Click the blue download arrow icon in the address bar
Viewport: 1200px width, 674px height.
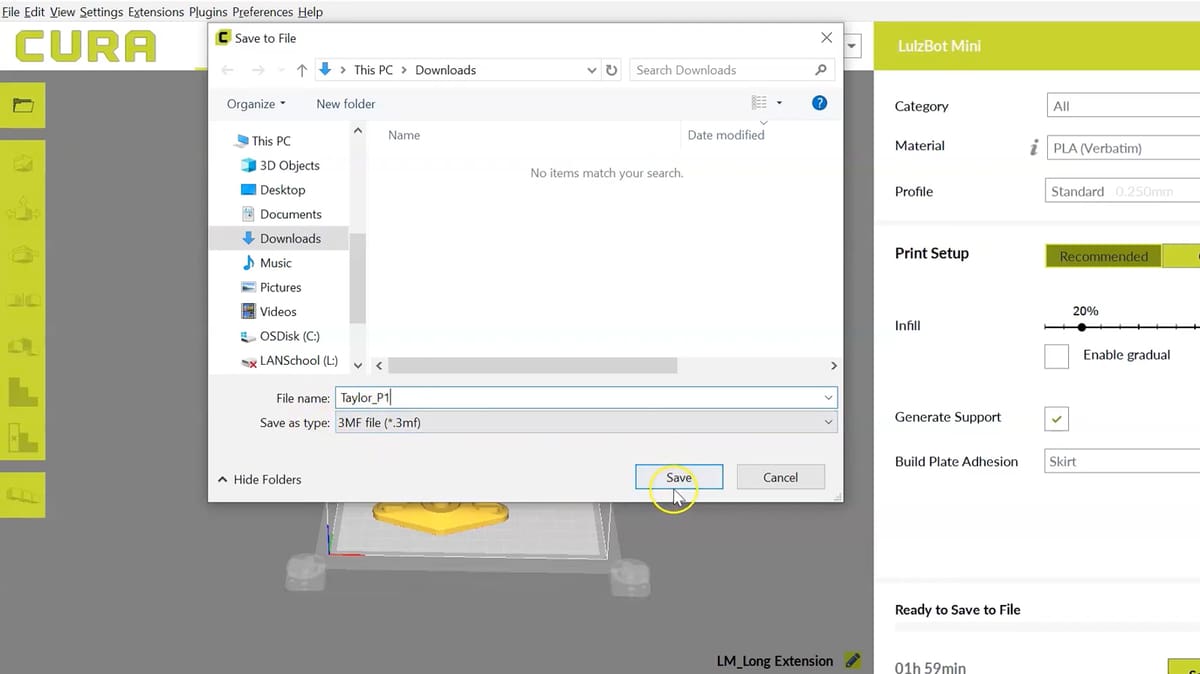pos(324,70)
